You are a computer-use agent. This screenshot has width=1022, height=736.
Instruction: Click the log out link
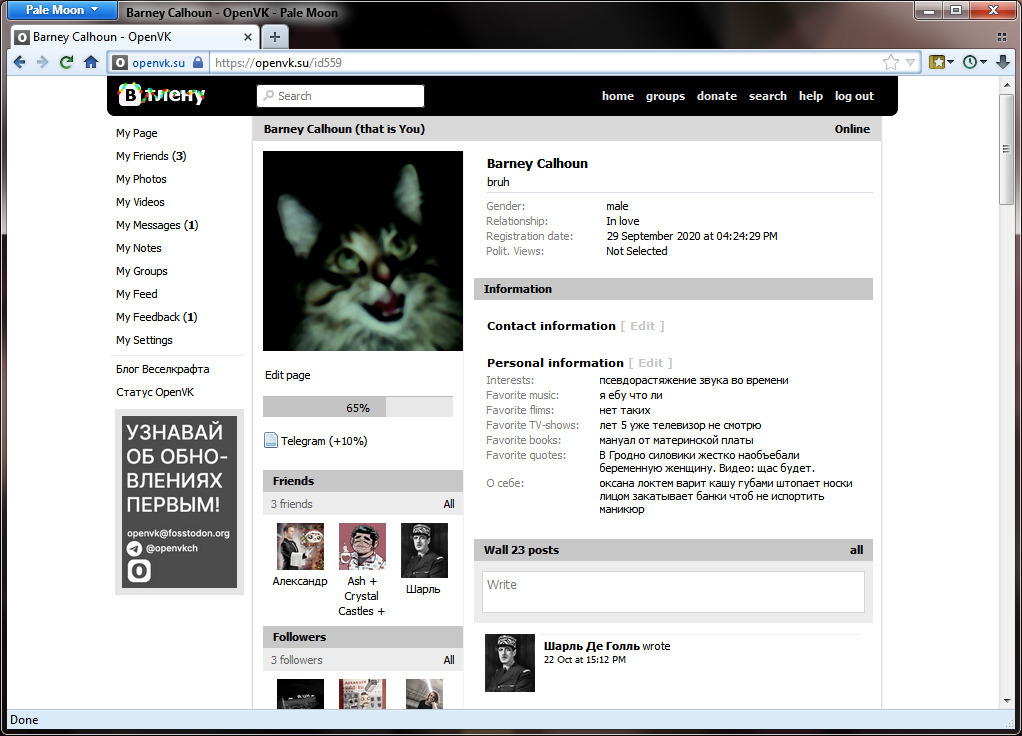click(854, 96)
